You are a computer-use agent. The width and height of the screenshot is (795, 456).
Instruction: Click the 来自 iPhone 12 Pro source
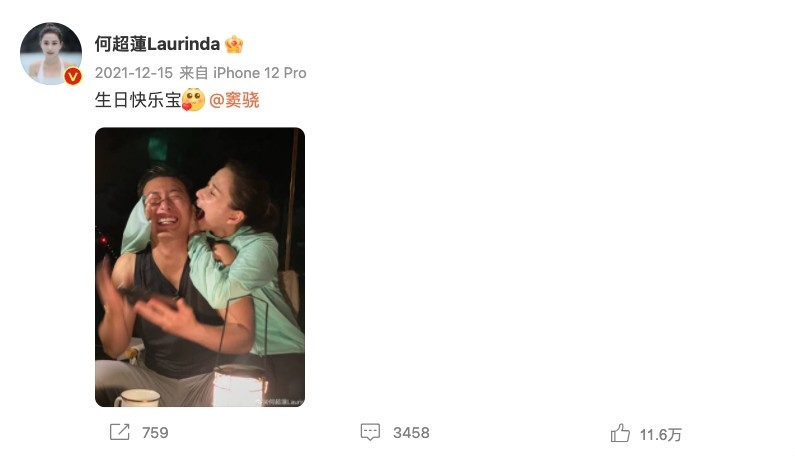(x=243, y=73)
